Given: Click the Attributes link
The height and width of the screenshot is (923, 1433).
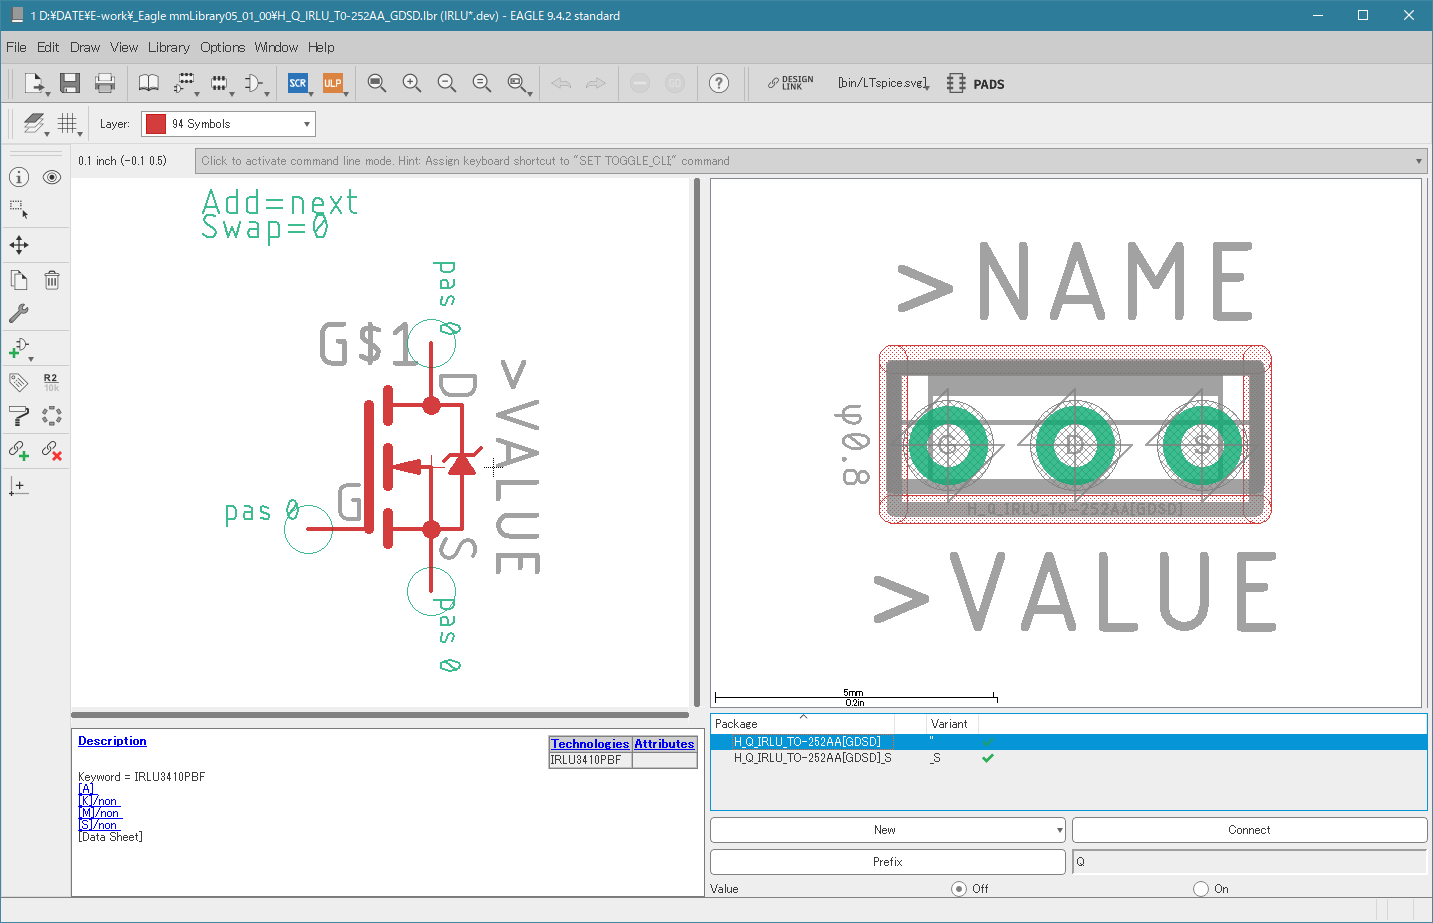Looking at the screenshot, I should coord(664,744).
